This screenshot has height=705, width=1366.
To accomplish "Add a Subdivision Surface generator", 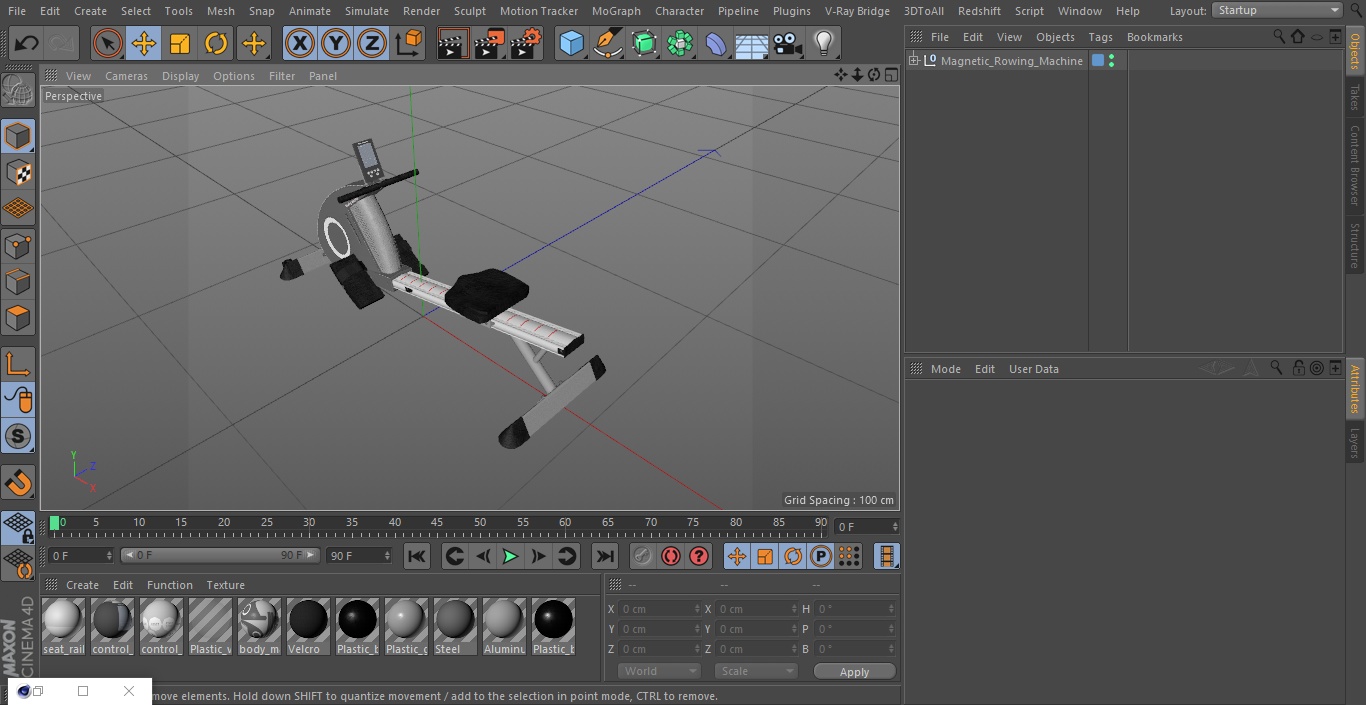I will [x=644, y=44].
